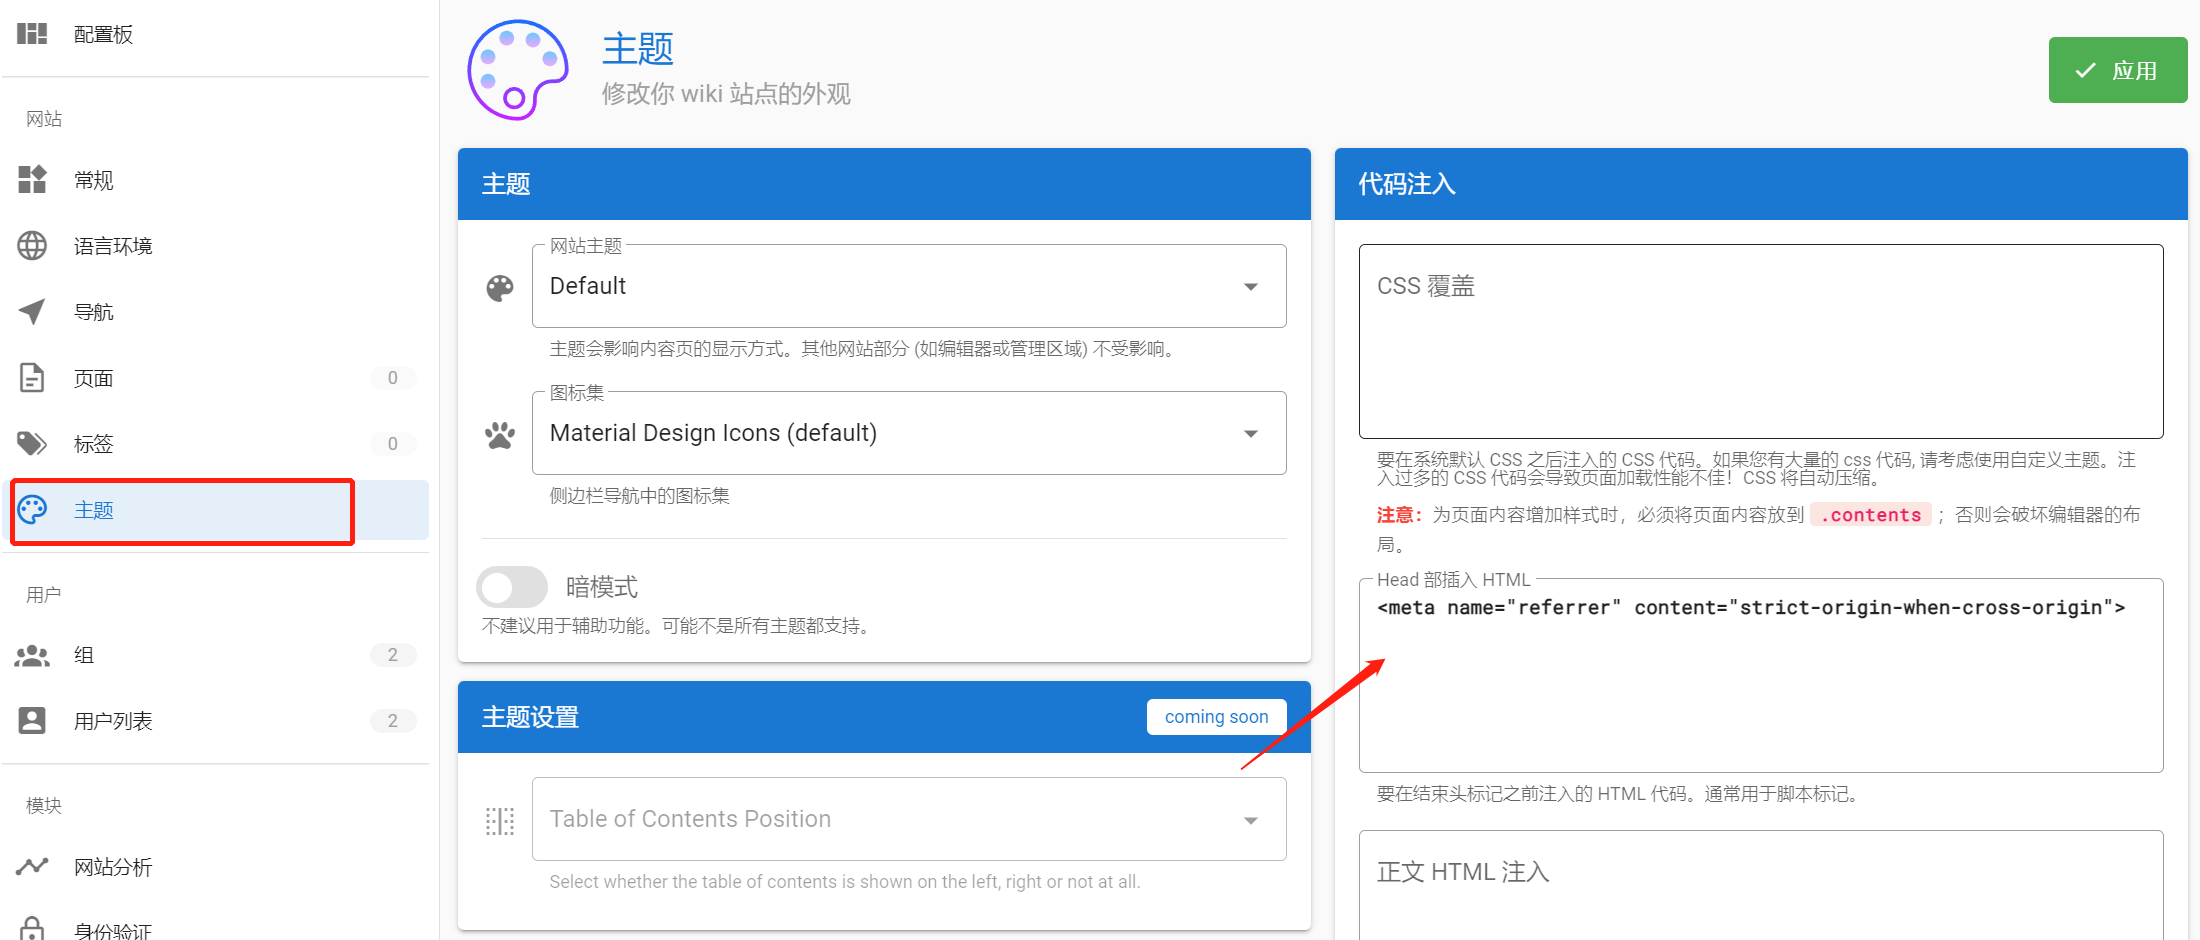2200x940 pixels.
Task: Click the navigation arrow icon for 导航
Action: coord(32,312)
